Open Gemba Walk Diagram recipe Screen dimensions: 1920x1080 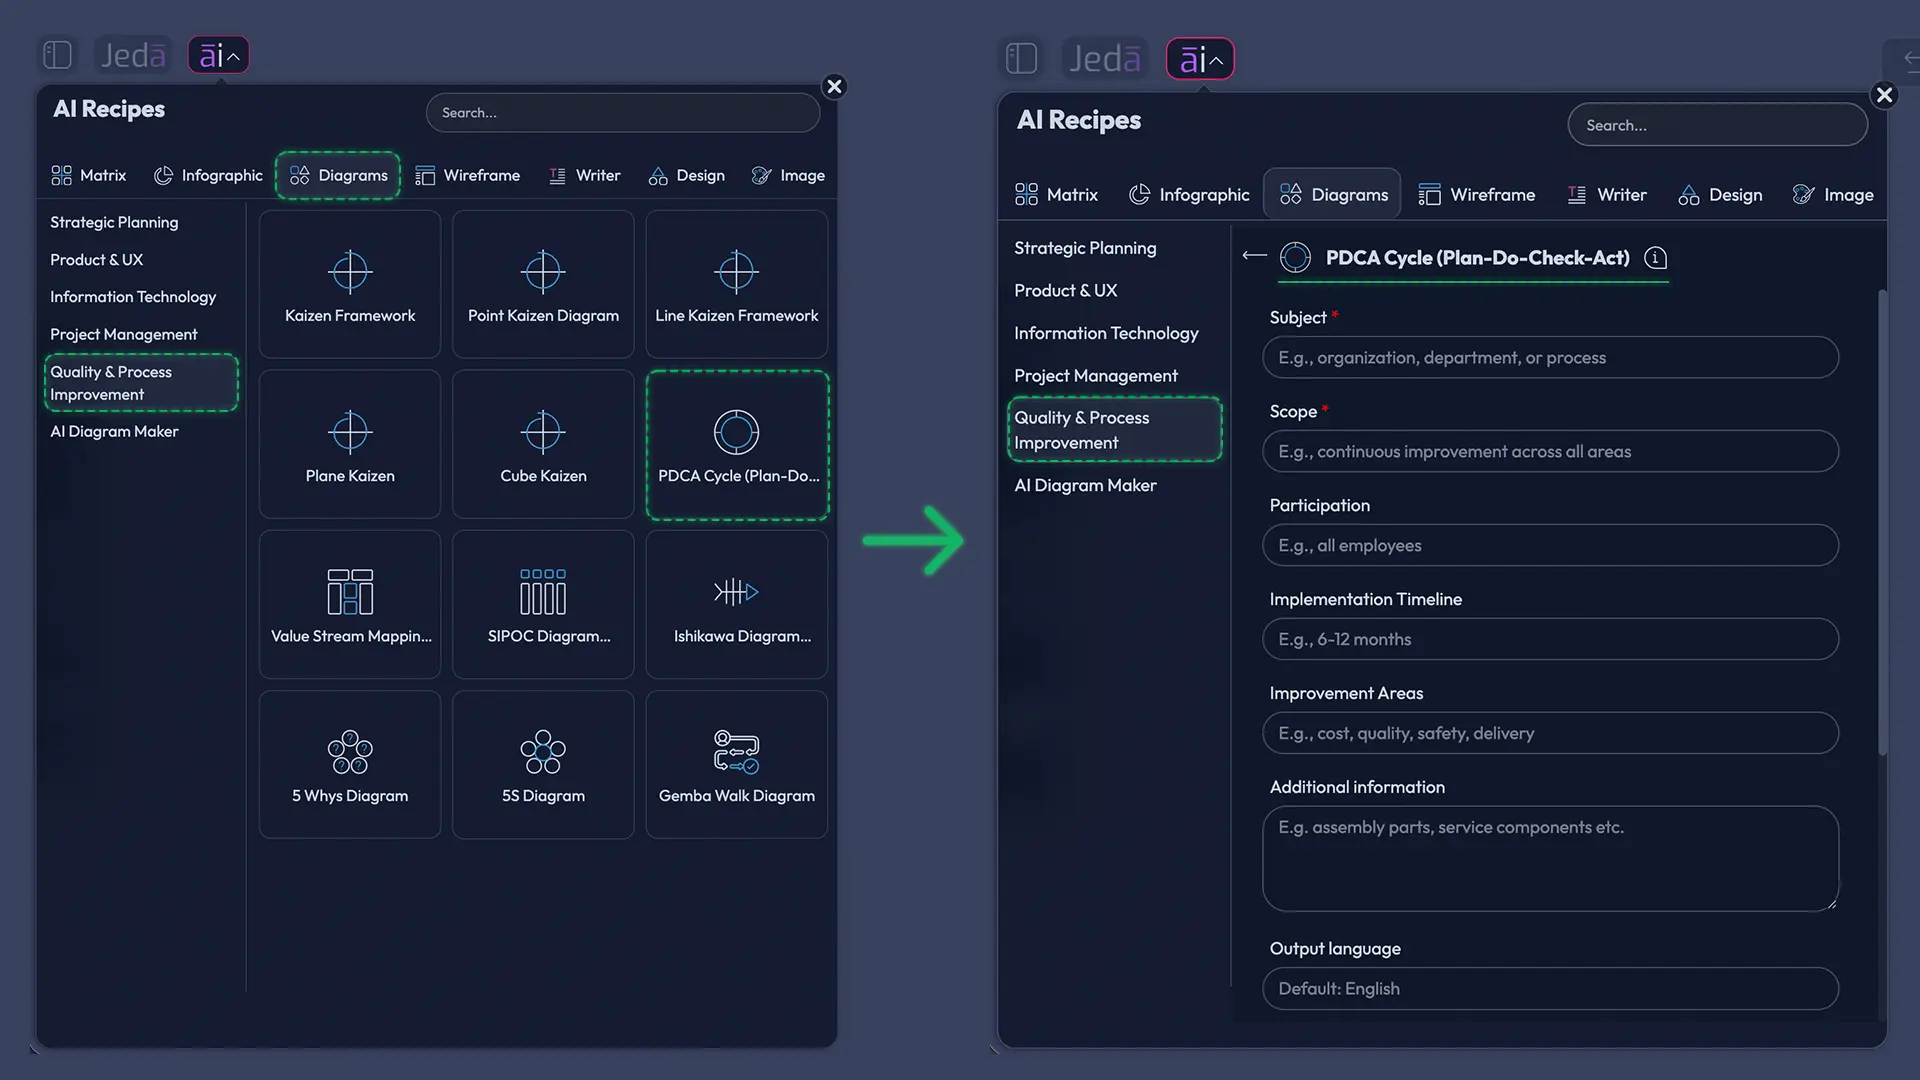pyautogui.click(x=737, y=765)
